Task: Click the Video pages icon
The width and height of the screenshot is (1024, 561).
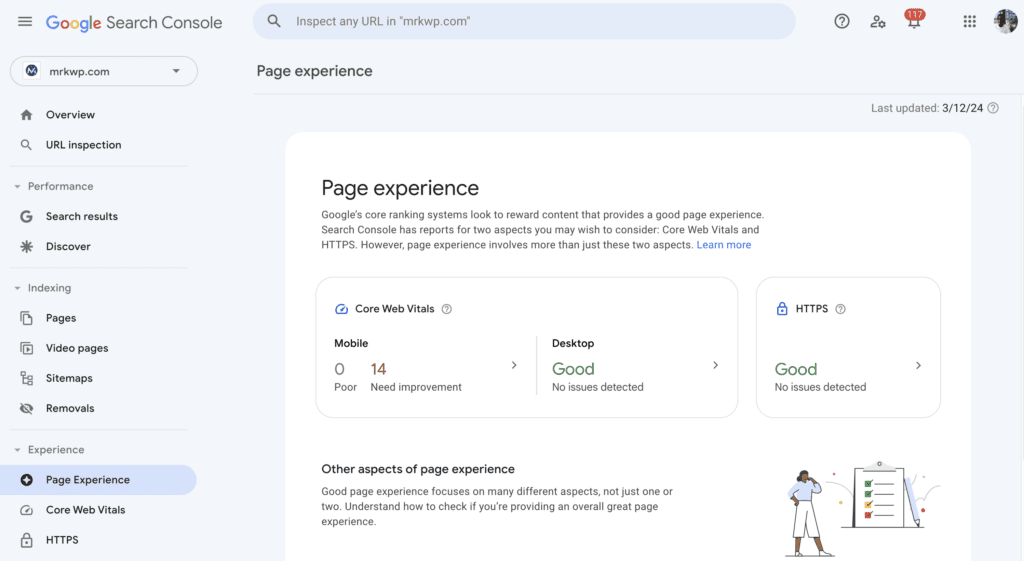Action: click(x=26, y=348)
